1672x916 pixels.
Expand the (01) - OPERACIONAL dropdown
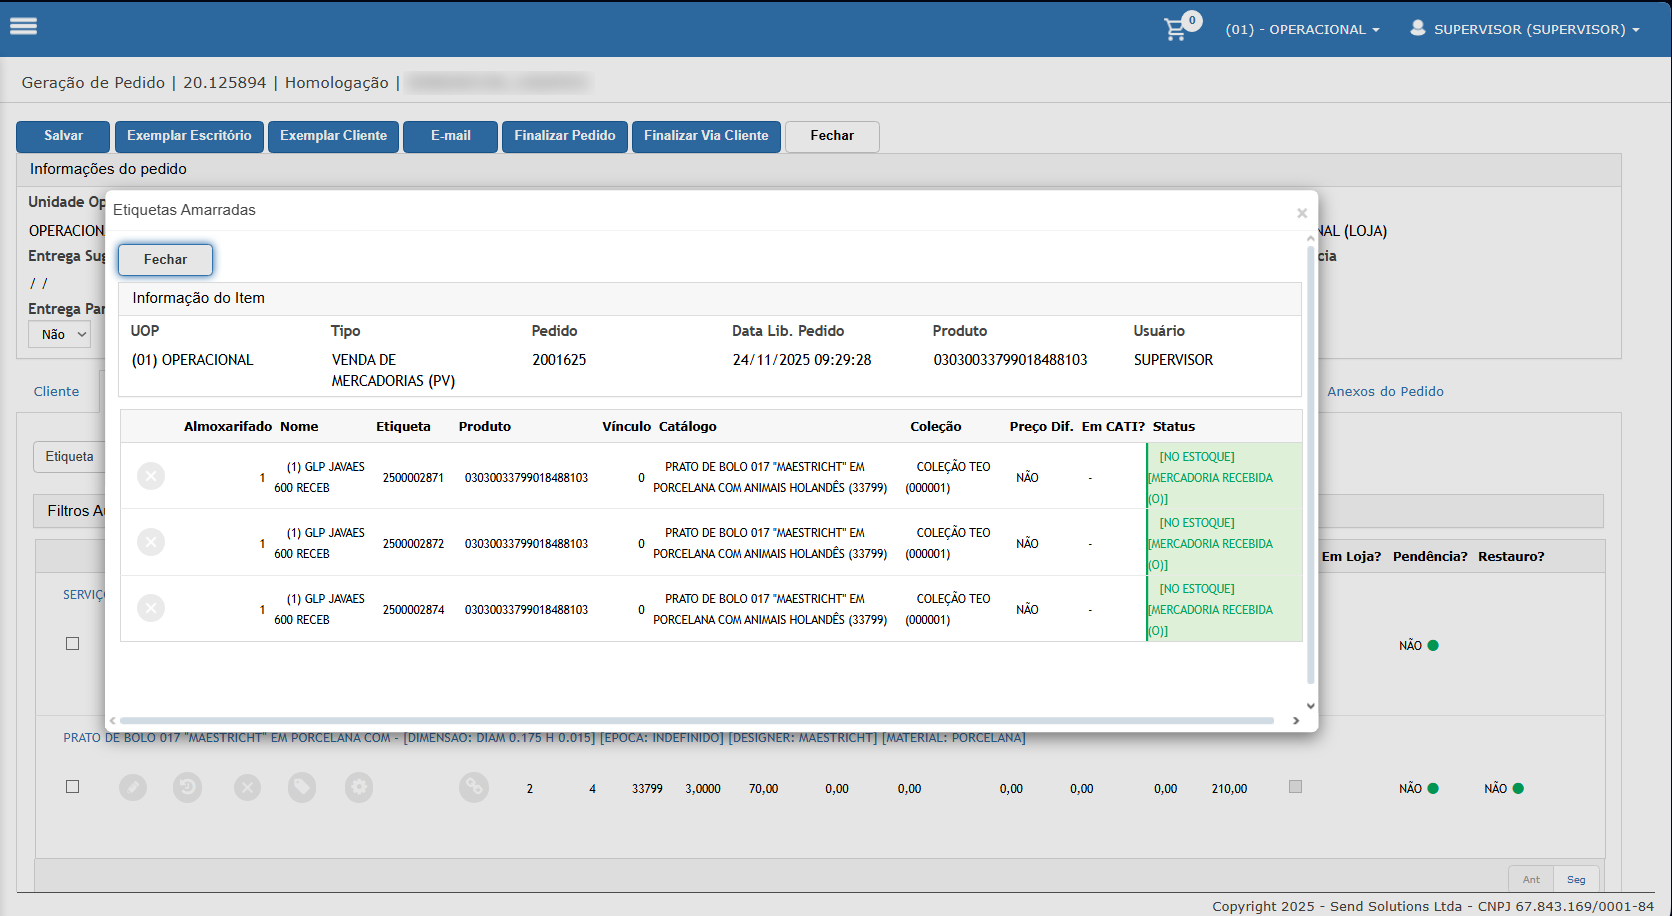pos(1302,30)
